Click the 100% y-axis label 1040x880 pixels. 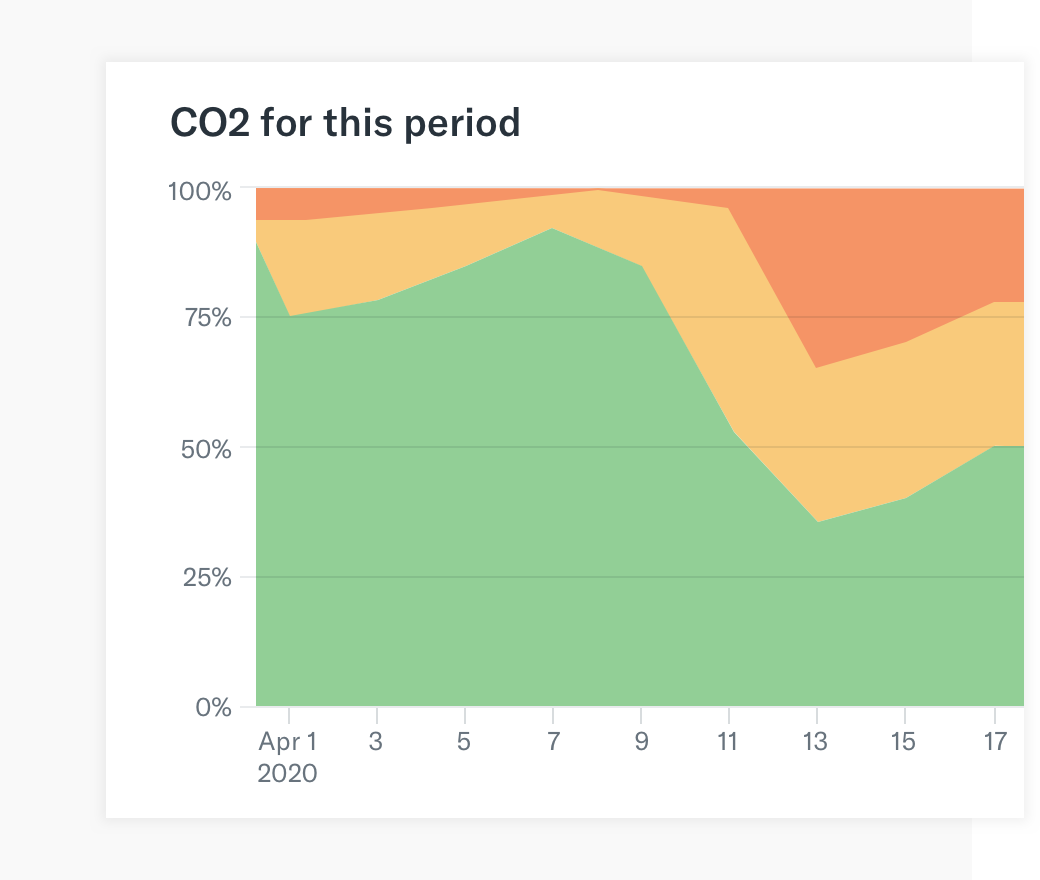coord(200,189)
